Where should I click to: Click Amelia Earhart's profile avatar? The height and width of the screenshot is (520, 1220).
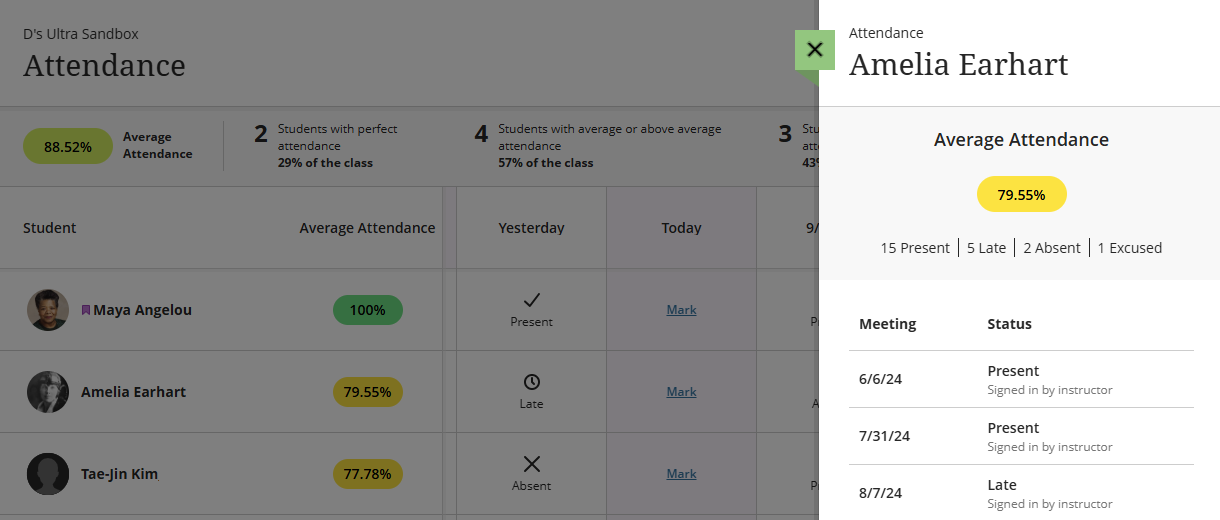(48, 392)
